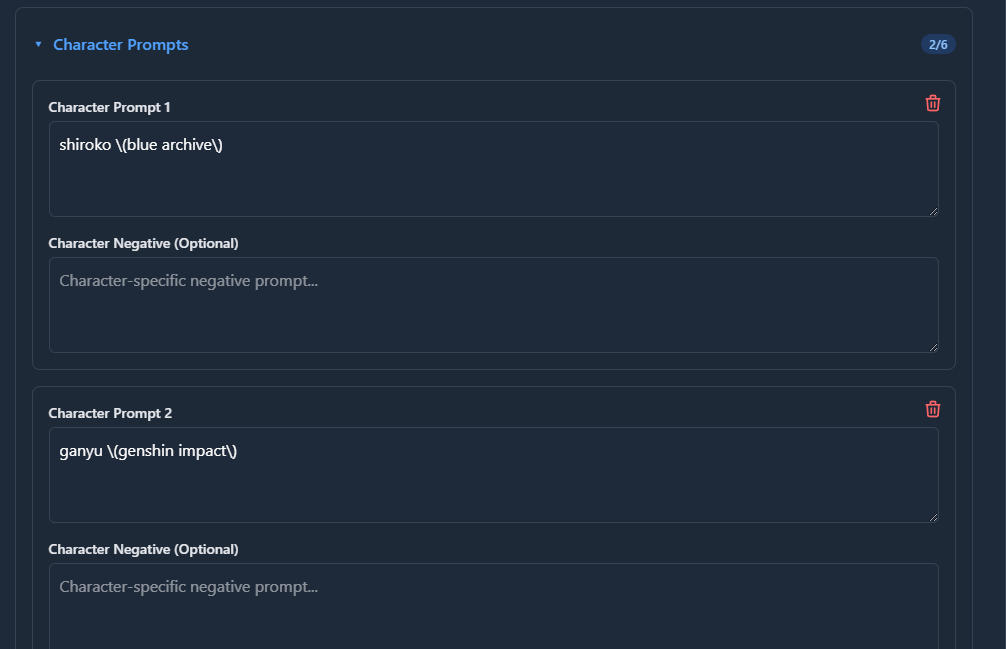
Task: Grab resize handle of Character Prompt 1 textarea
Action: (934, 212)
